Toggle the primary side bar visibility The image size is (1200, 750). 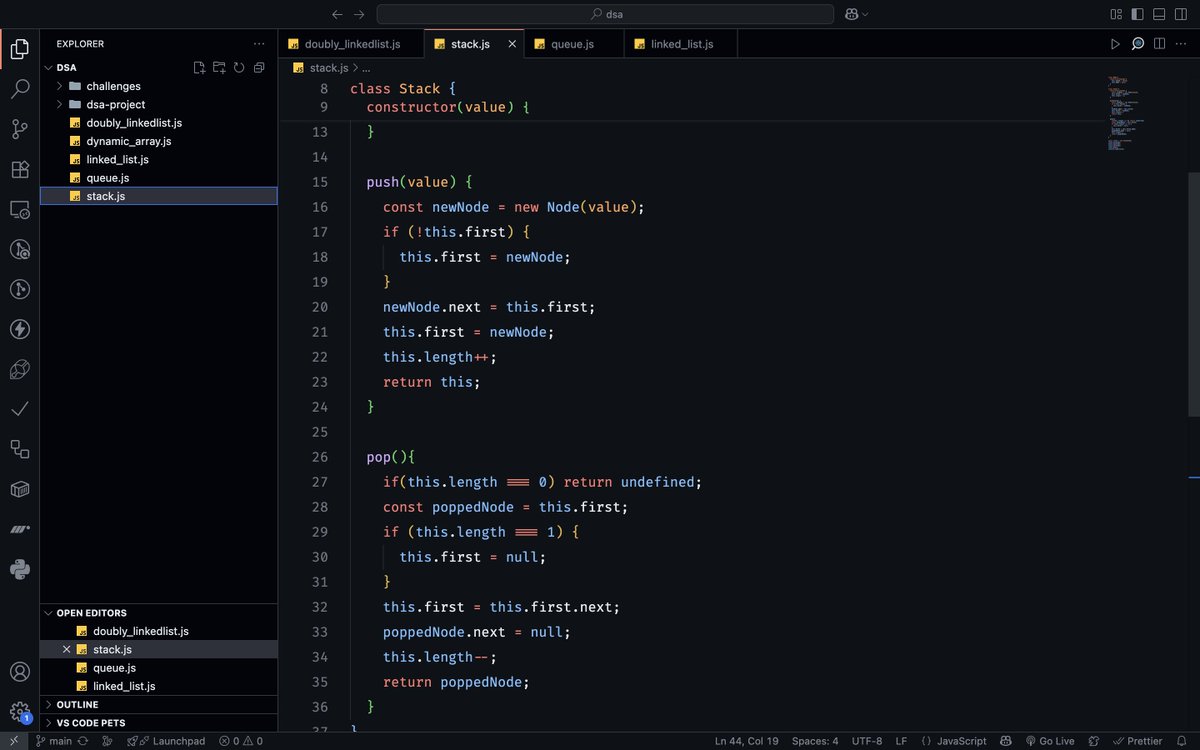1137,14
